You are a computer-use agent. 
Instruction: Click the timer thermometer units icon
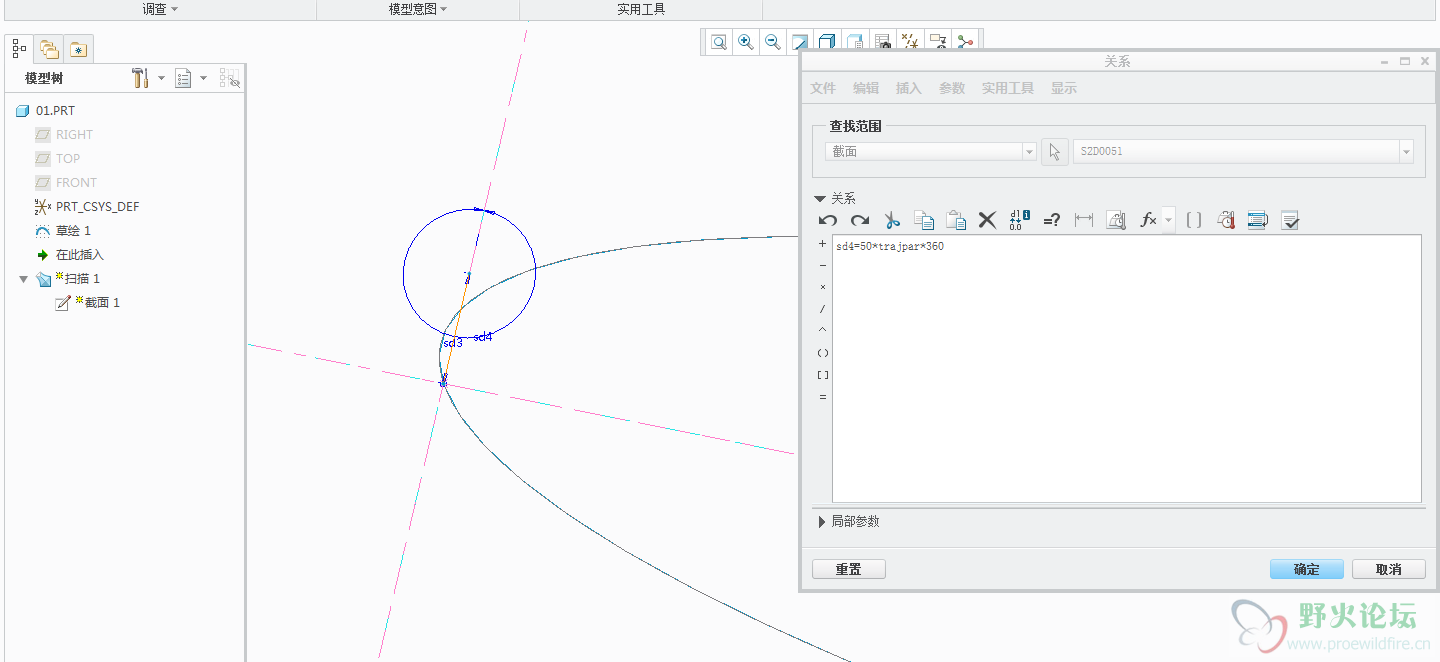pyautogui.click(x=1226, y=220)
